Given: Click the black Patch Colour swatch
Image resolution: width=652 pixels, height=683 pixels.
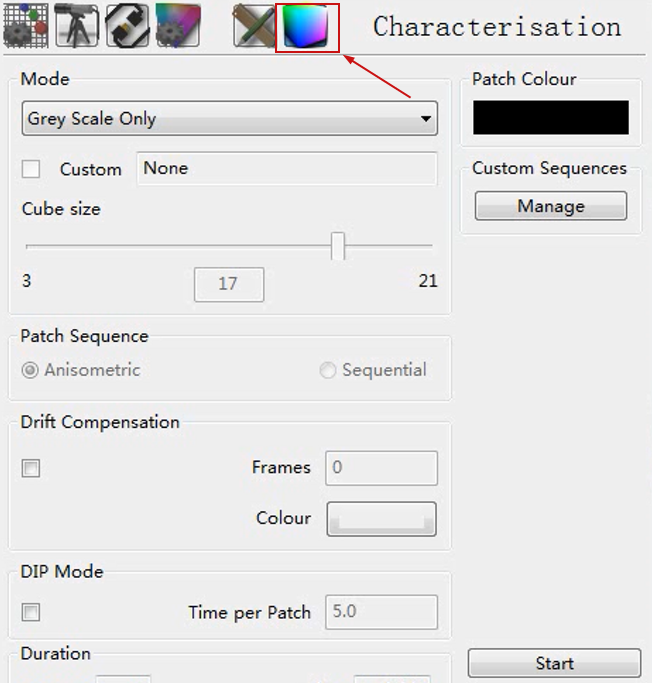Looking at the screenshot, I should click(x=551, y=118).
